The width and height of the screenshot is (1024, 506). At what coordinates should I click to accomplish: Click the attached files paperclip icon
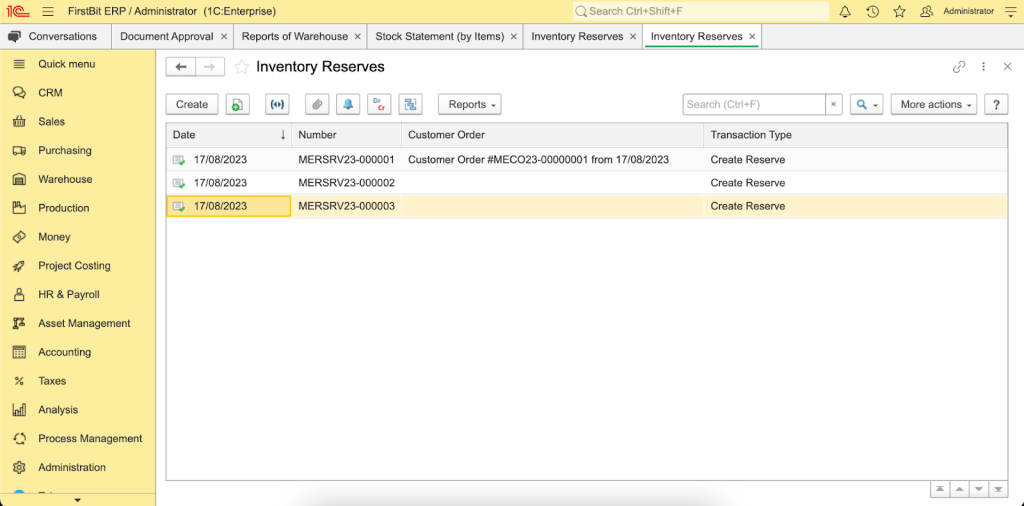click(x=317, y=104)
